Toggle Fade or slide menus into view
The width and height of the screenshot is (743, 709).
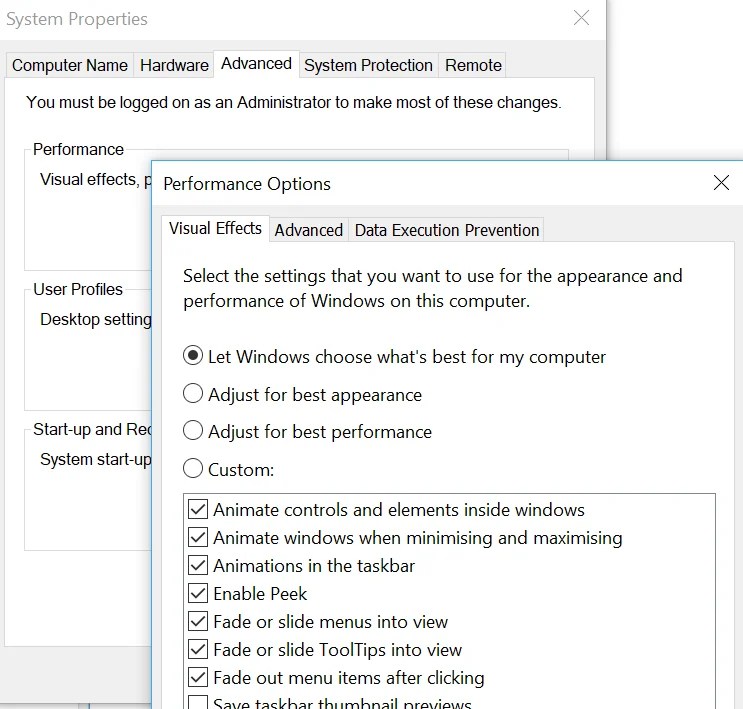[x=198, y=621]
